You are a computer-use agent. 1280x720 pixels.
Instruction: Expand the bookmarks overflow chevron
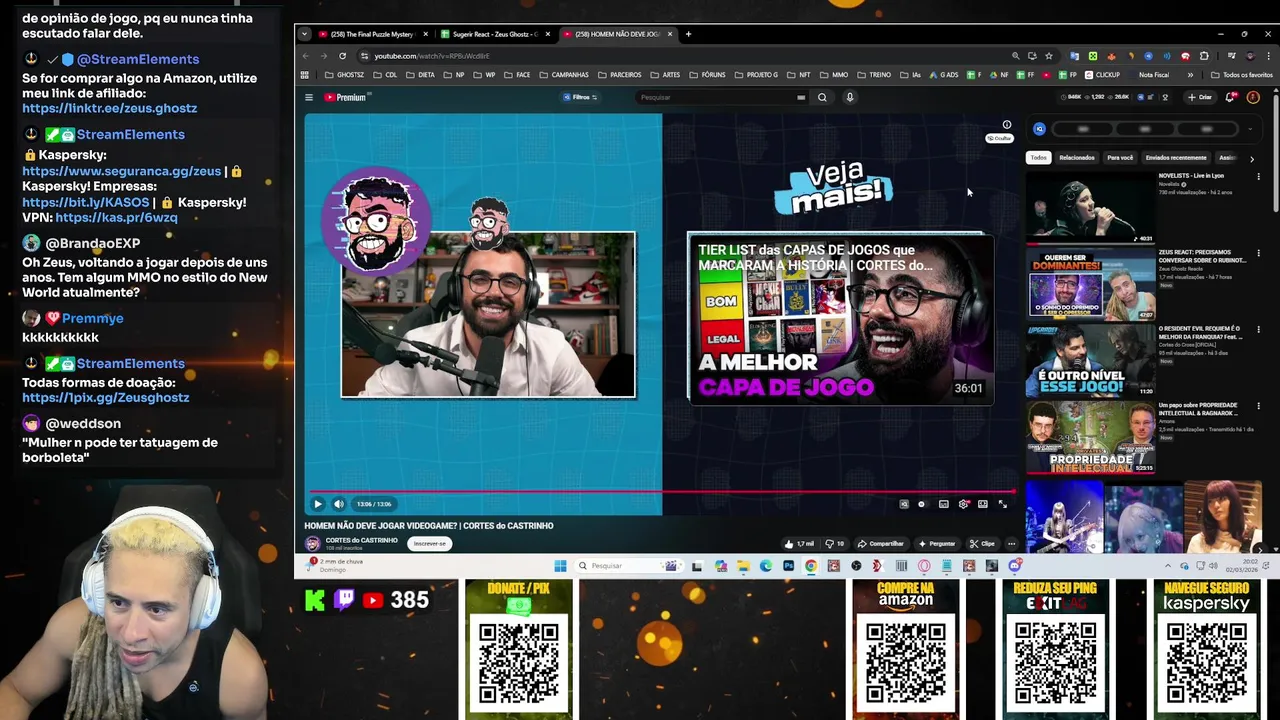pyautogui.click(x=1190, y=75)
